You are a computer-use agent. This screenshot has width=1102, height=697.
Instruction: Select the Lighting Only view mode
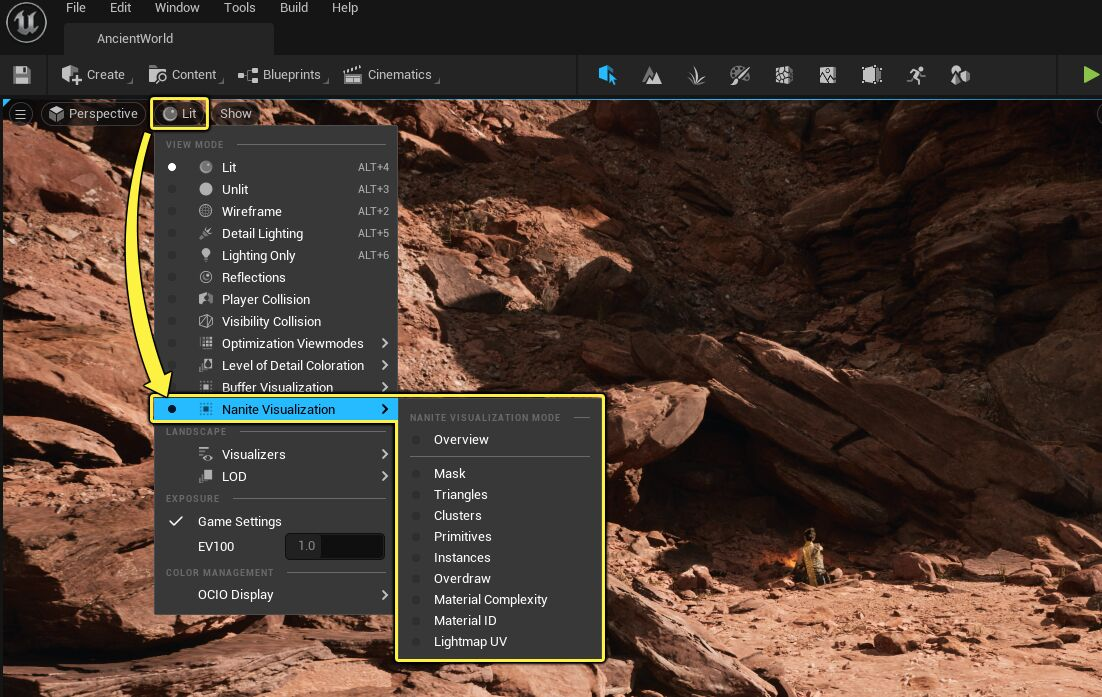276,255
